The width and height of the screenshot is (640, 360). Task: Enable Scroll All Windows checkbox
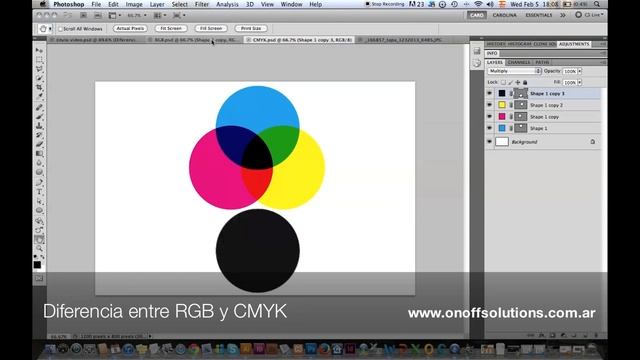point(60,29)
